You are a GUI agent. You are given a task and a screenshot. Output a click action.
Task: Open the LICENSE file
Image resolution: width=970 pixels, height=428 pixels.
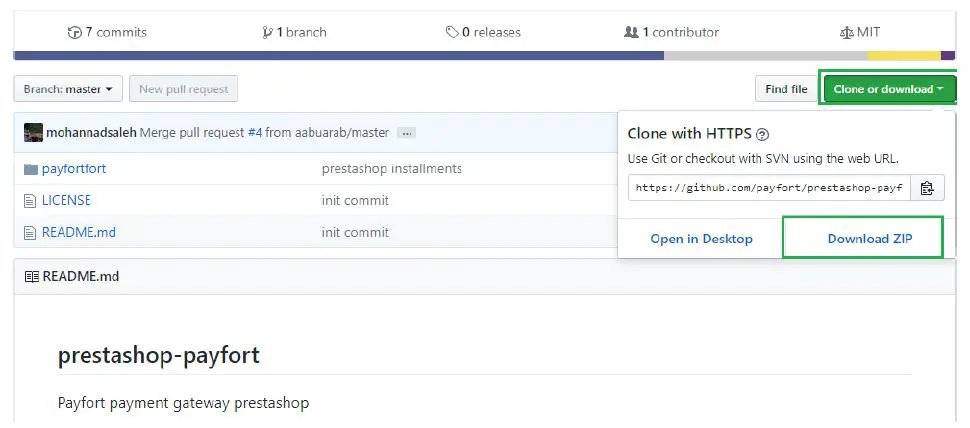click(66, 200)
